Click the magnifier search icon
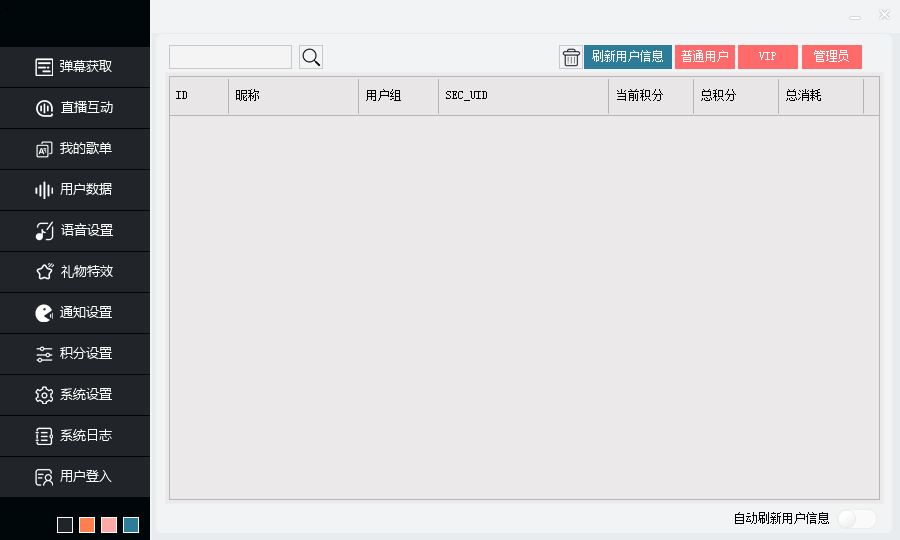Viewport: 900px width, 540px height. pyautogui.click(x=311, y=57)
